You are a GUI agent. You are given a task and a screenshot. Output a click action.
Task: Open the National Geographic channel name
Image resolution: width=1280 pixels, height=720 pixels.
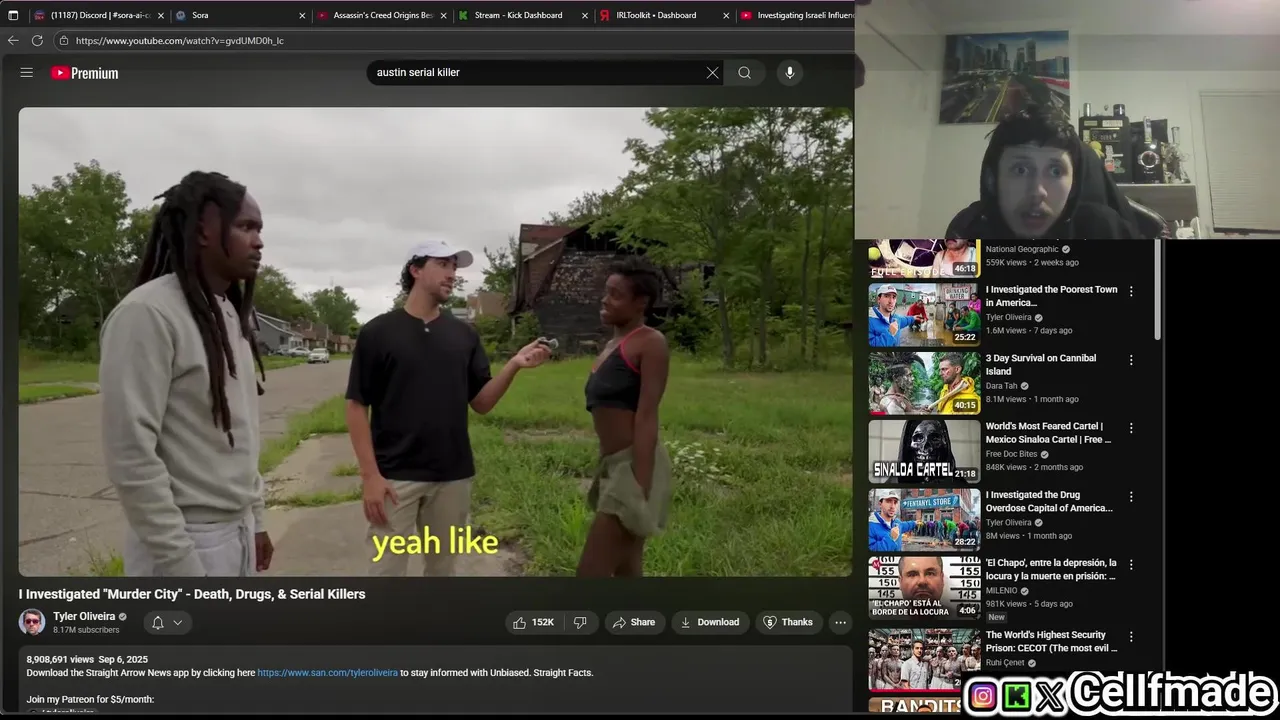[x=1022, y=249]
